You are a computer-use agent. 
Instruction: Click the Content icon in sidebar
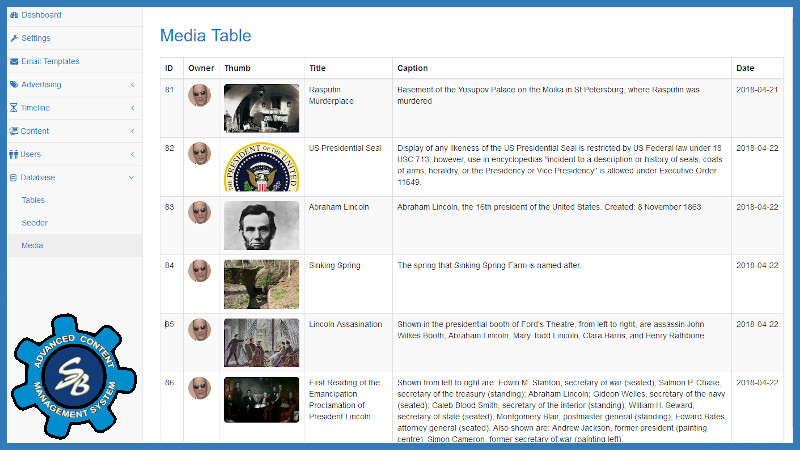pos(14,131)
